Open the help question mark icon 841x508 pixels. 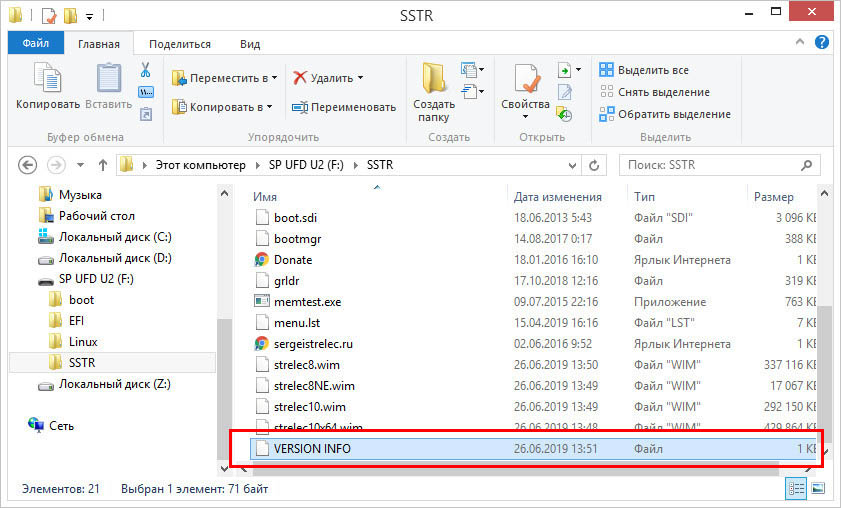tap(822, 42)
